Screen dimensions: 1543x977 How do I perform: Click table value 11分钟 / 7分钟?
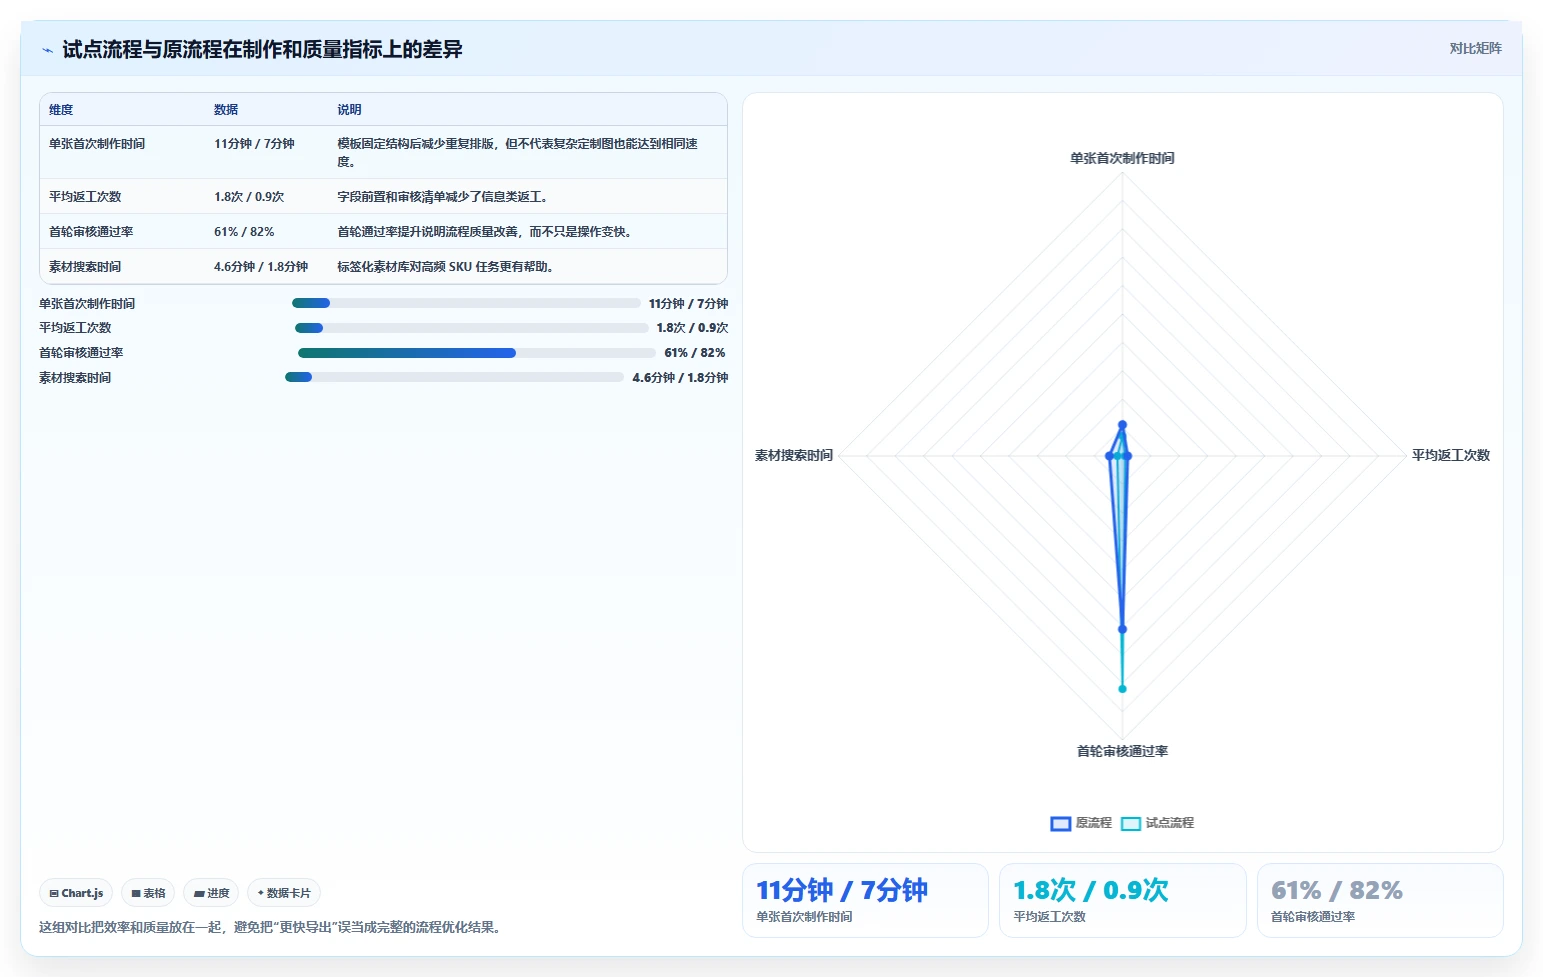click(x=254, y=144)
